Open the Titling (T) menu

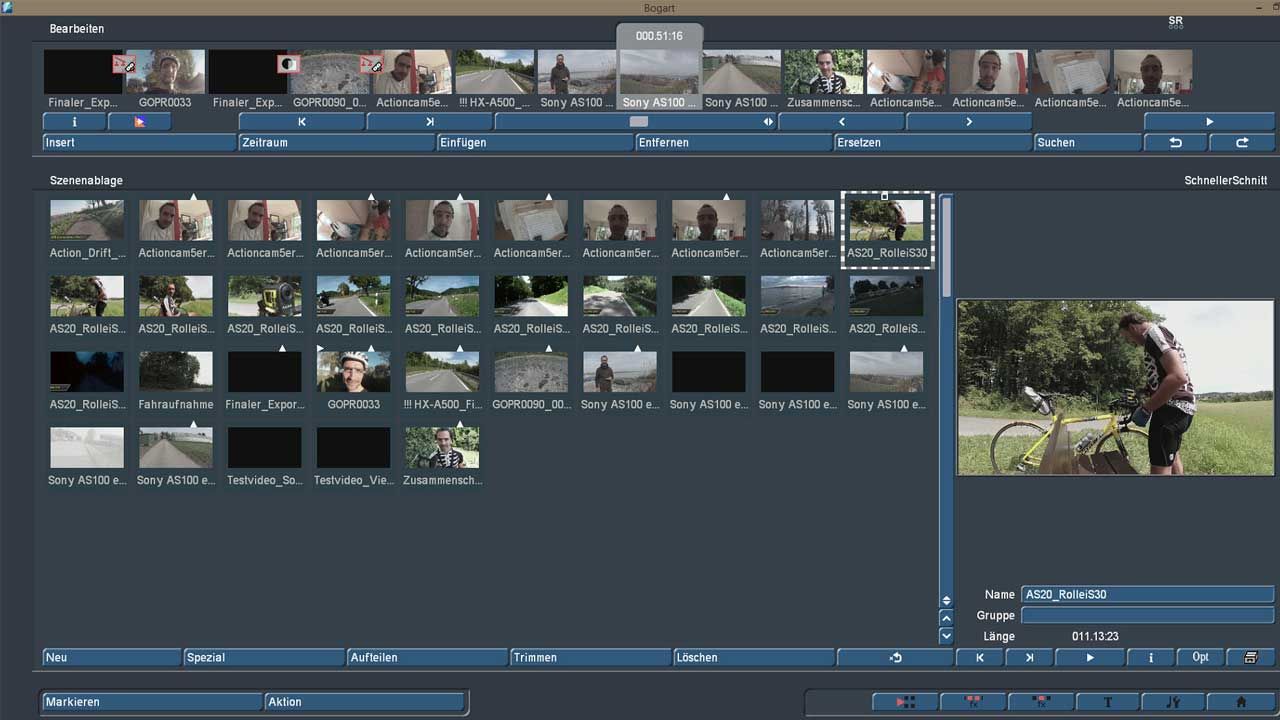point(1107,702)
